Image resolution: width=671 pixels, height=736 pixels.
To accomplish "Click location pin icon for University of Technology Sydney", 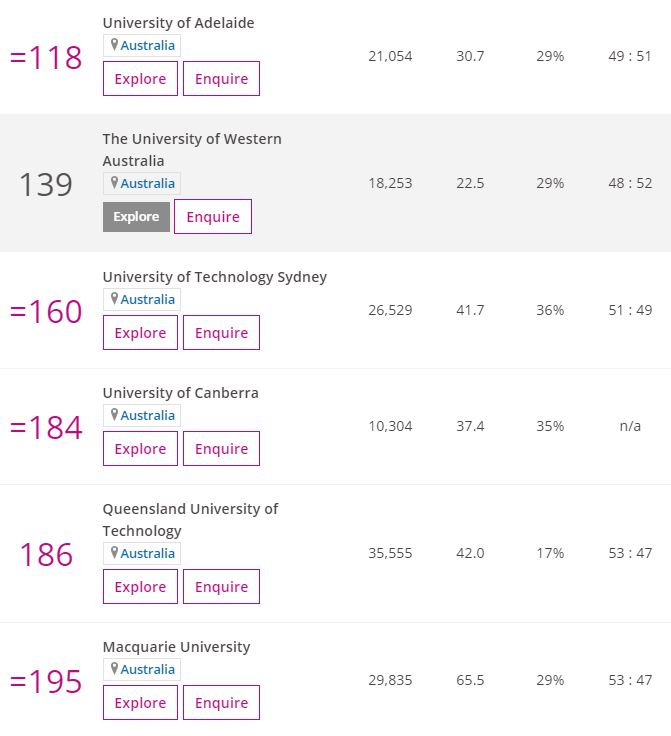I will coord(114,299).
